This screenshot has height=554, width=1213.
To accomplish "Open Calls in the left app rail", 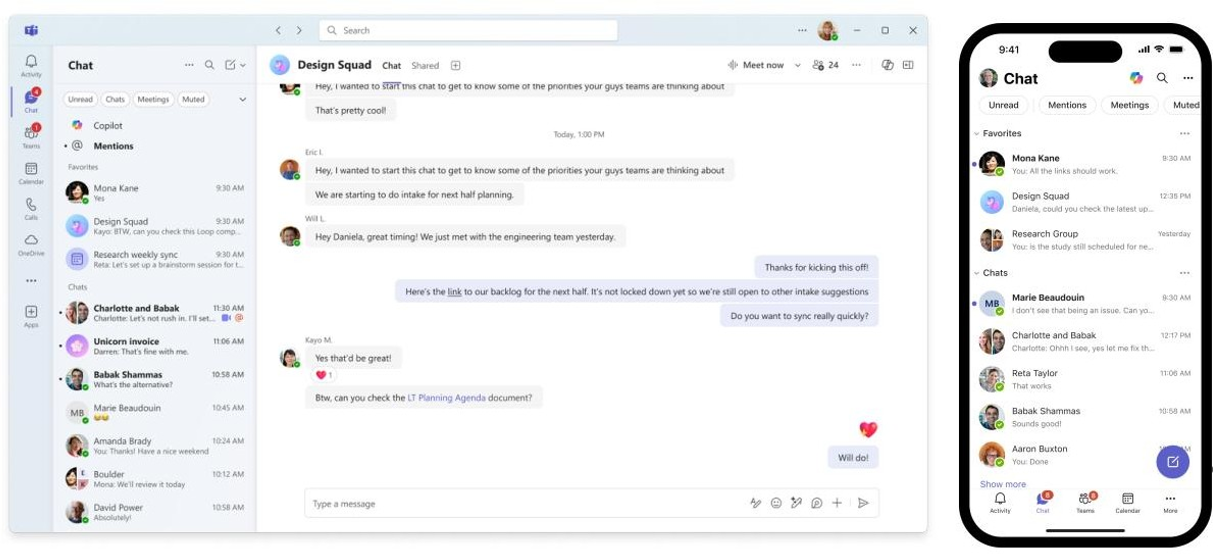I will click(31, 207).
